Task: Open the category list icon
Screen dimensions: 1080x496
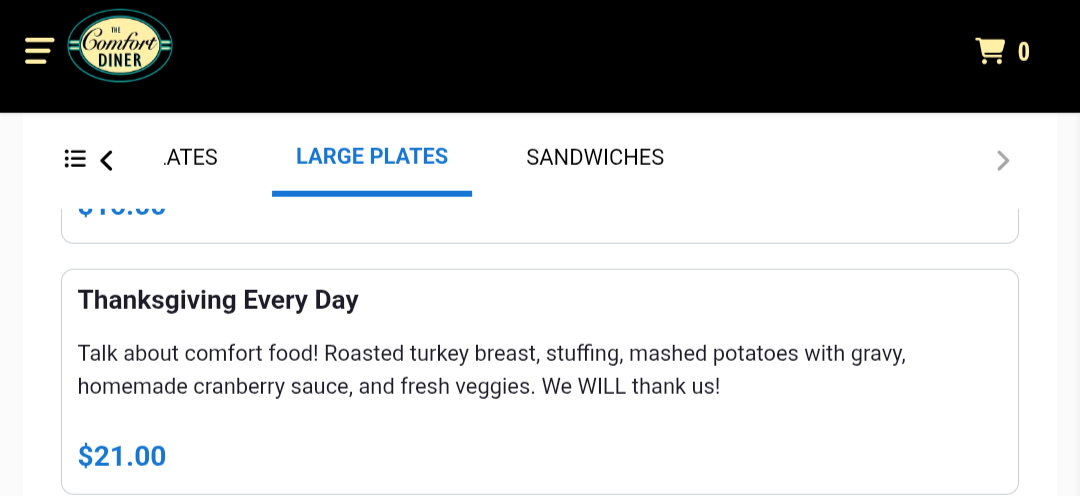Action: point(75,158)
